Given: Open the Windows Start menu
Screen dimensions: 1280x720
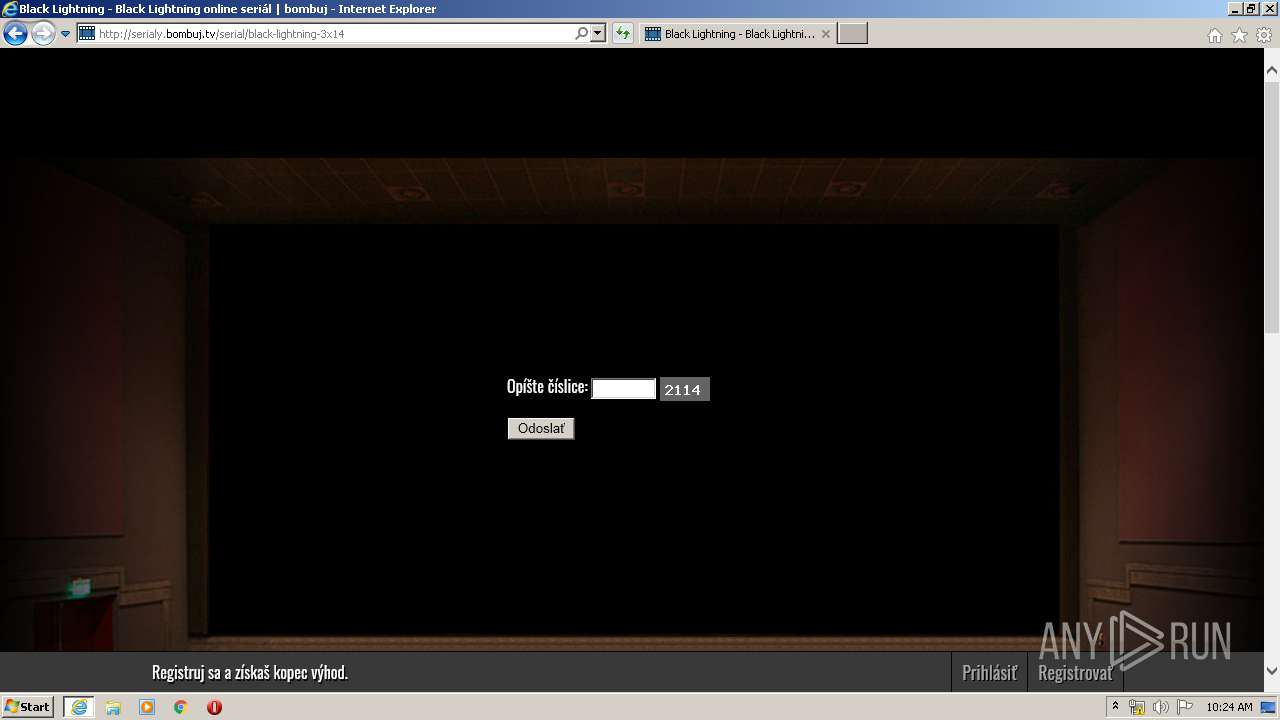Looking at the screenshot, I should point(27,707).
